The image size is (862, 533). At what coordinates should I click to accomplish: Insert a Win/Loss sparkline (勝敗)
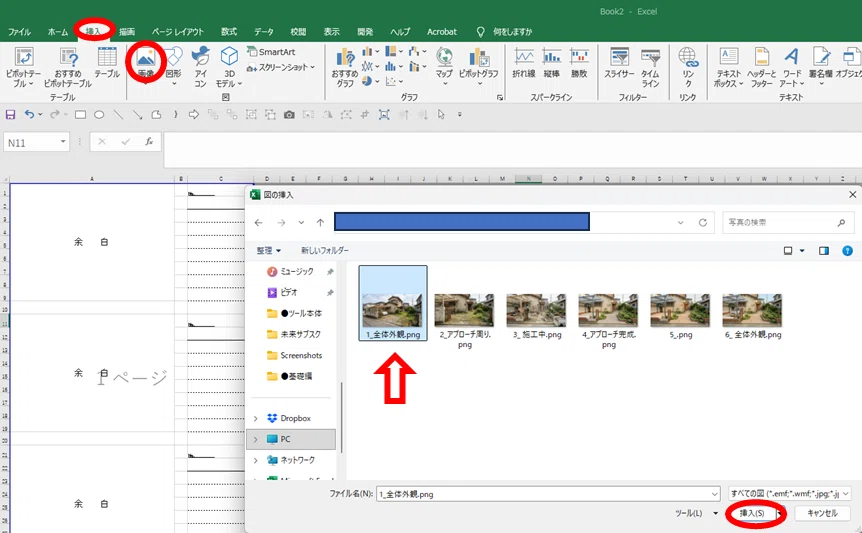(x=579, y=63)
